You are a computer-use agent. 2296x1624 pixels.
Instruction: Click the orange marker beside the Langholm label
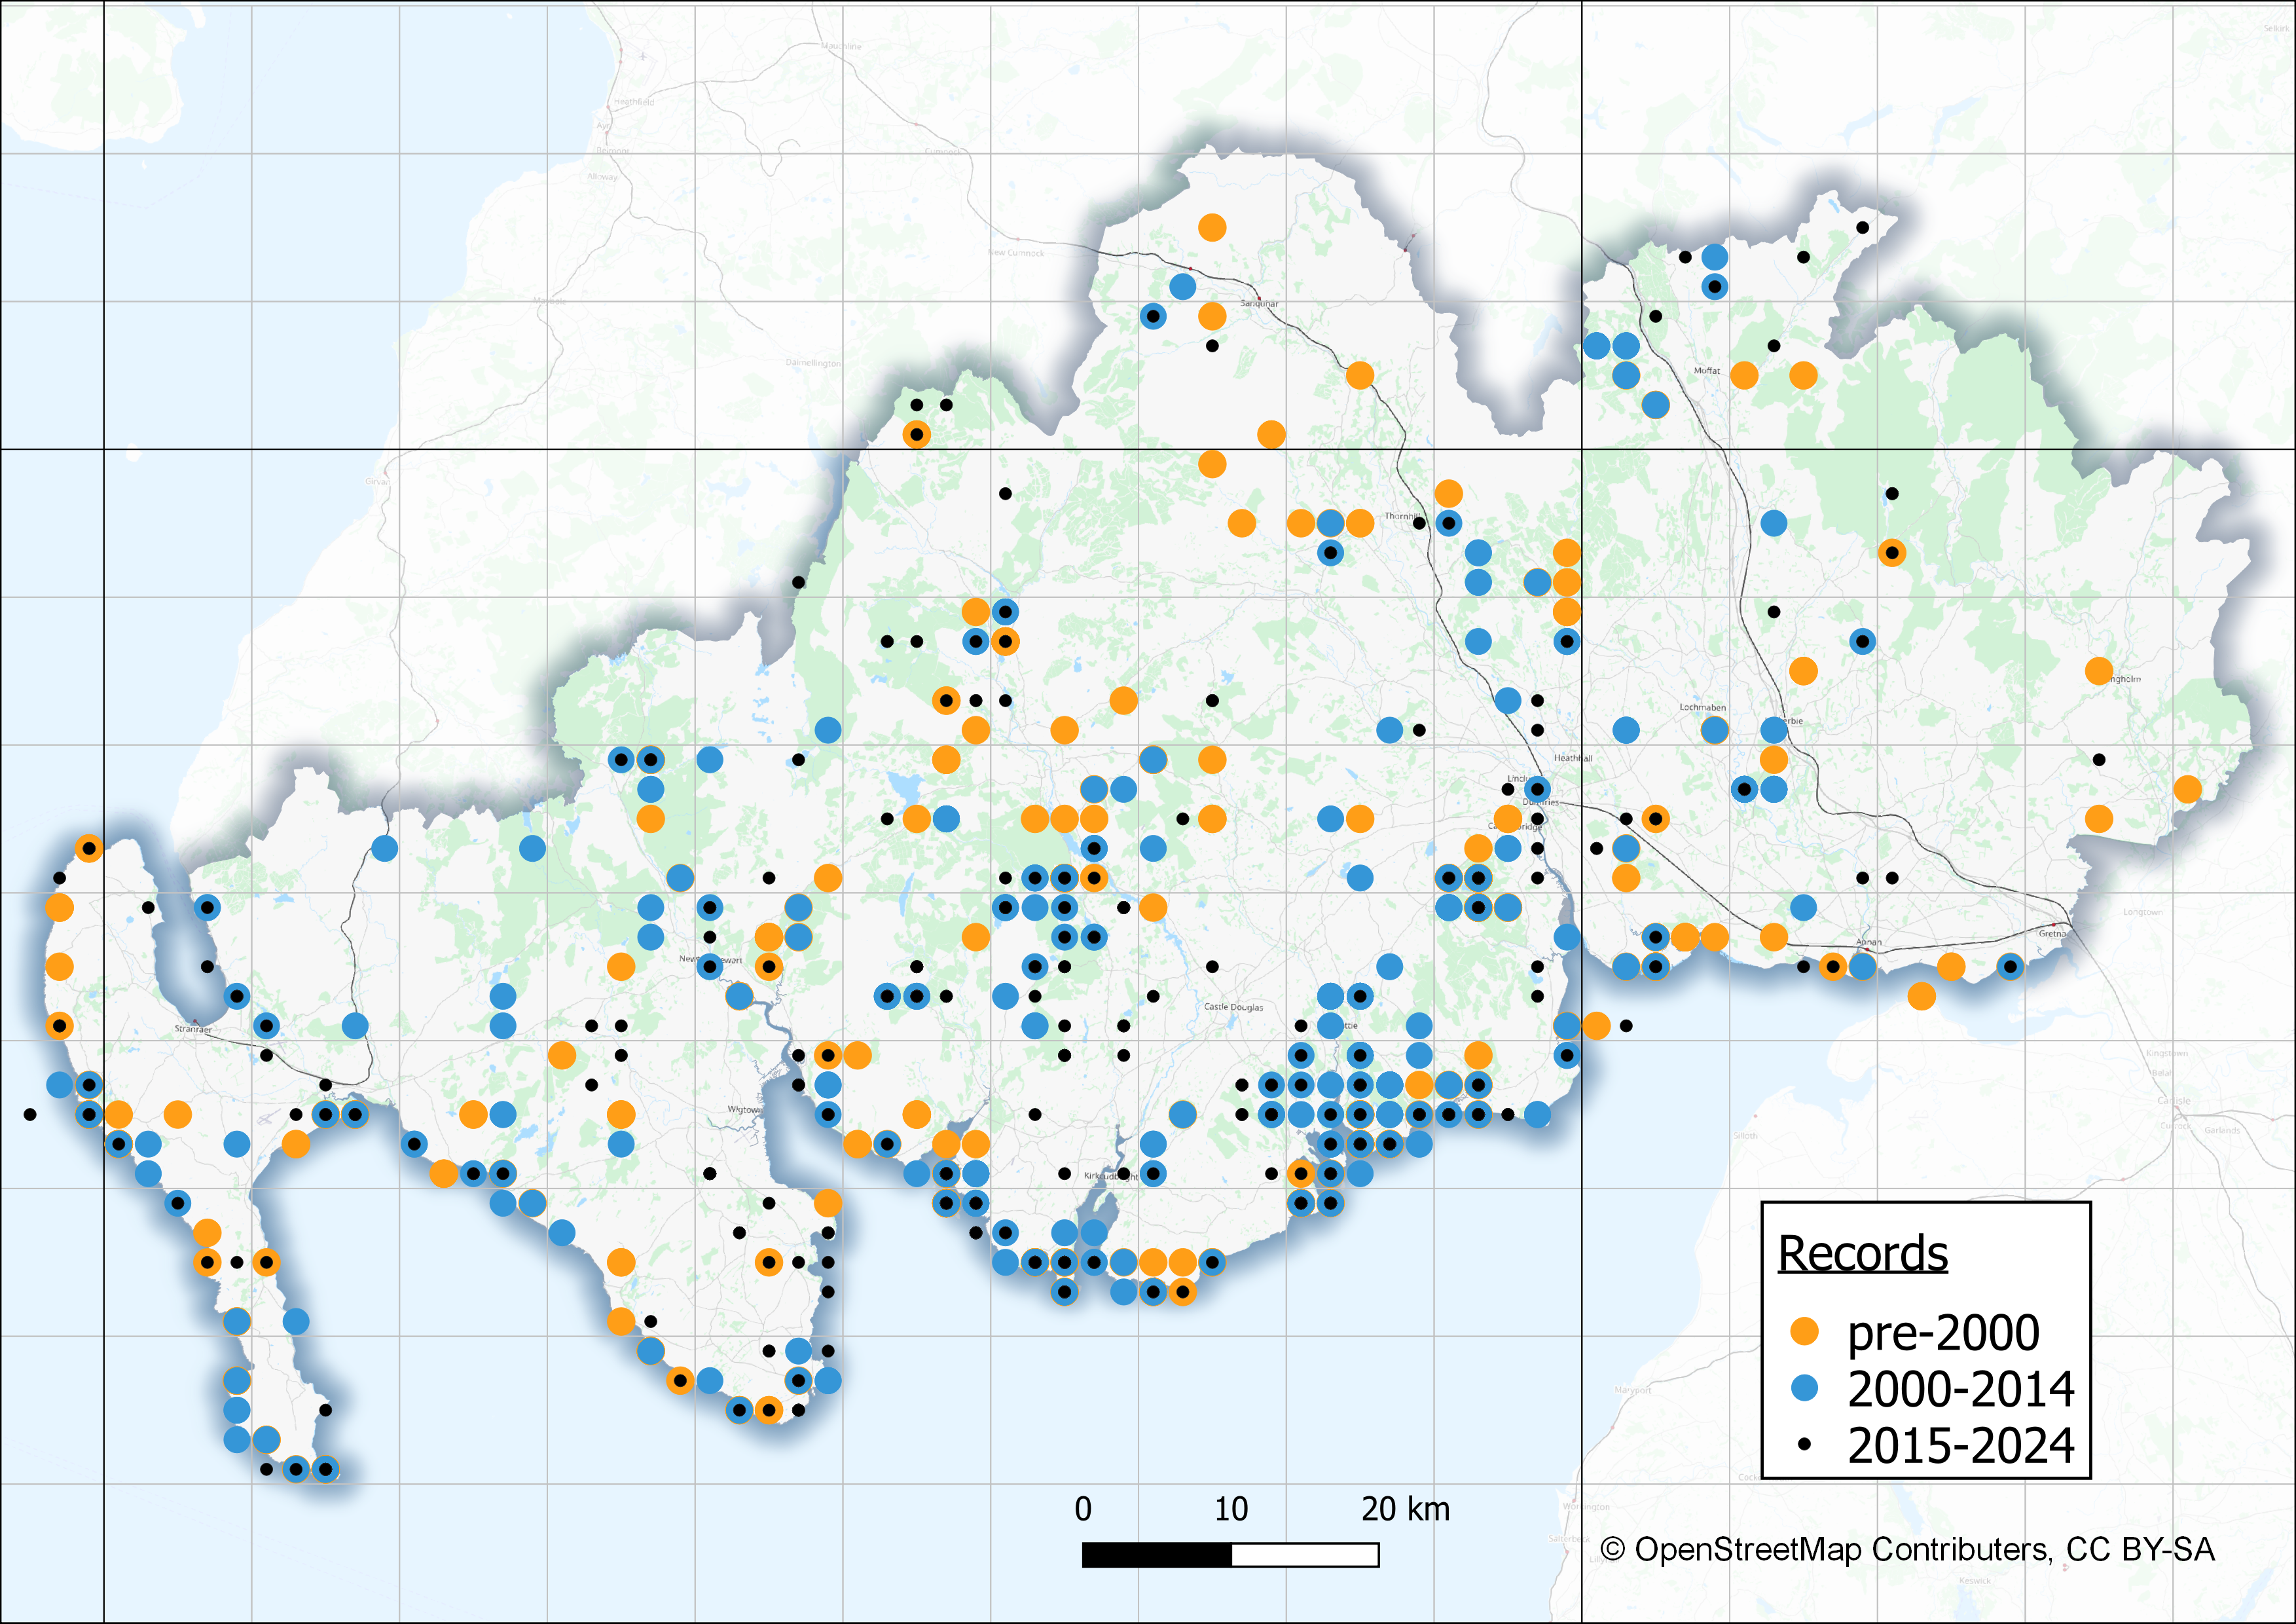click(x=2099, y=671)
